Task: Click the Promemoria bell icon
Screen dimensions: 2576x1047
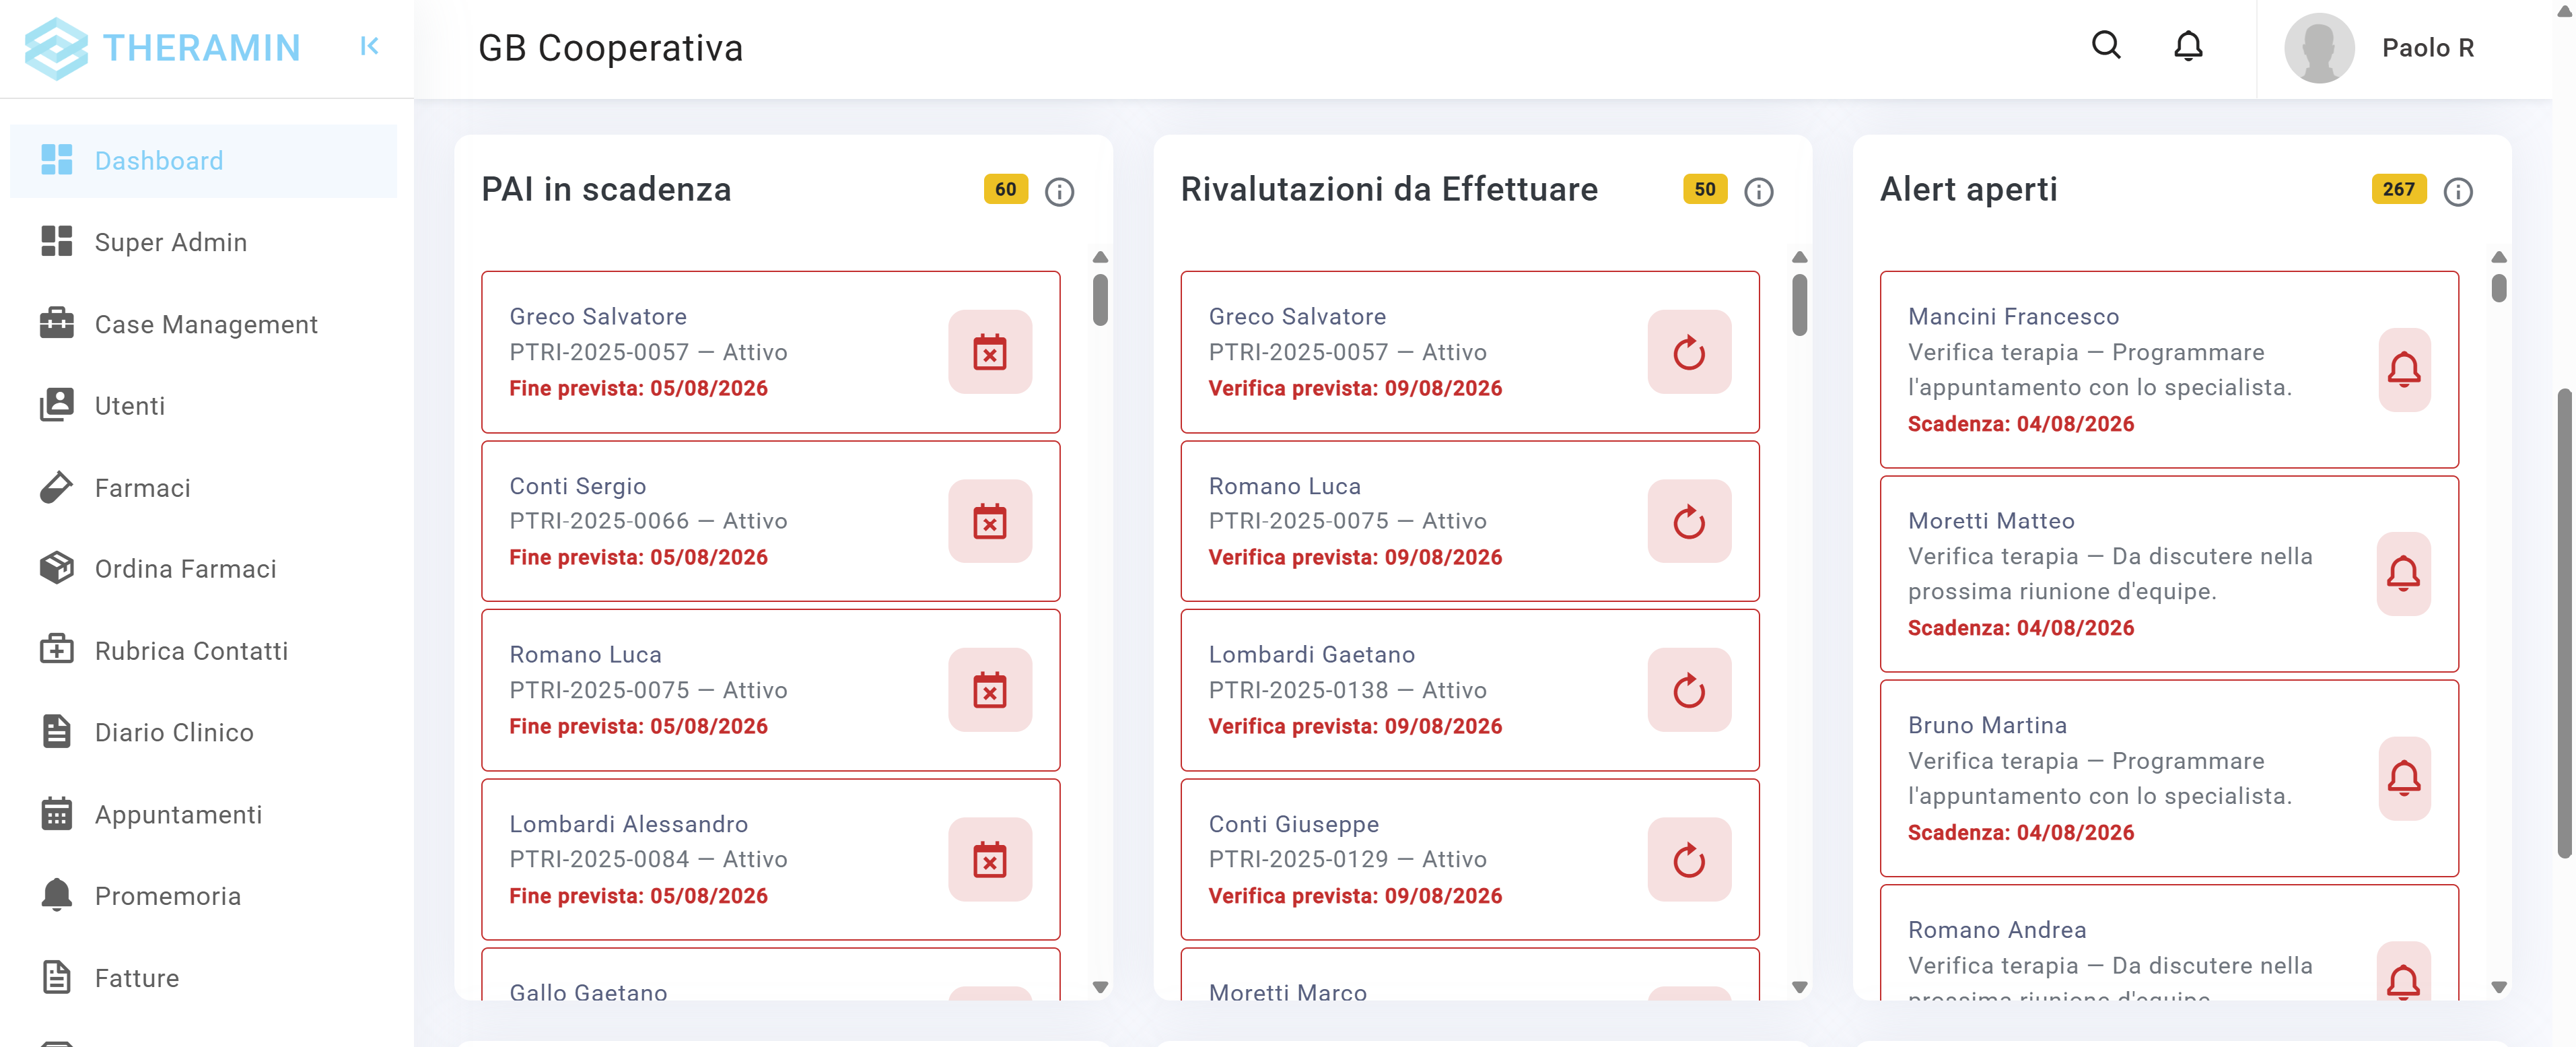Action: point(57,895)
